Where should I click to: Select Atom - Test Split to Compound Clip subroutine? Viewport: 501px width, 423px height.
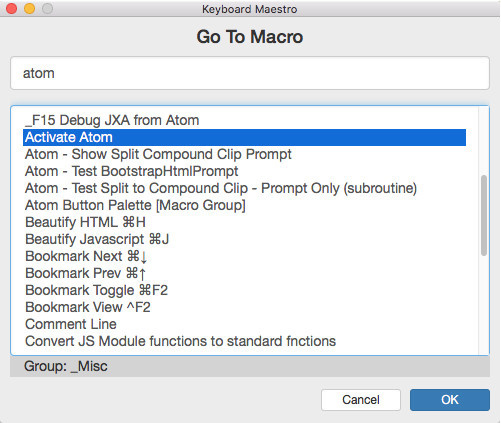244,188
